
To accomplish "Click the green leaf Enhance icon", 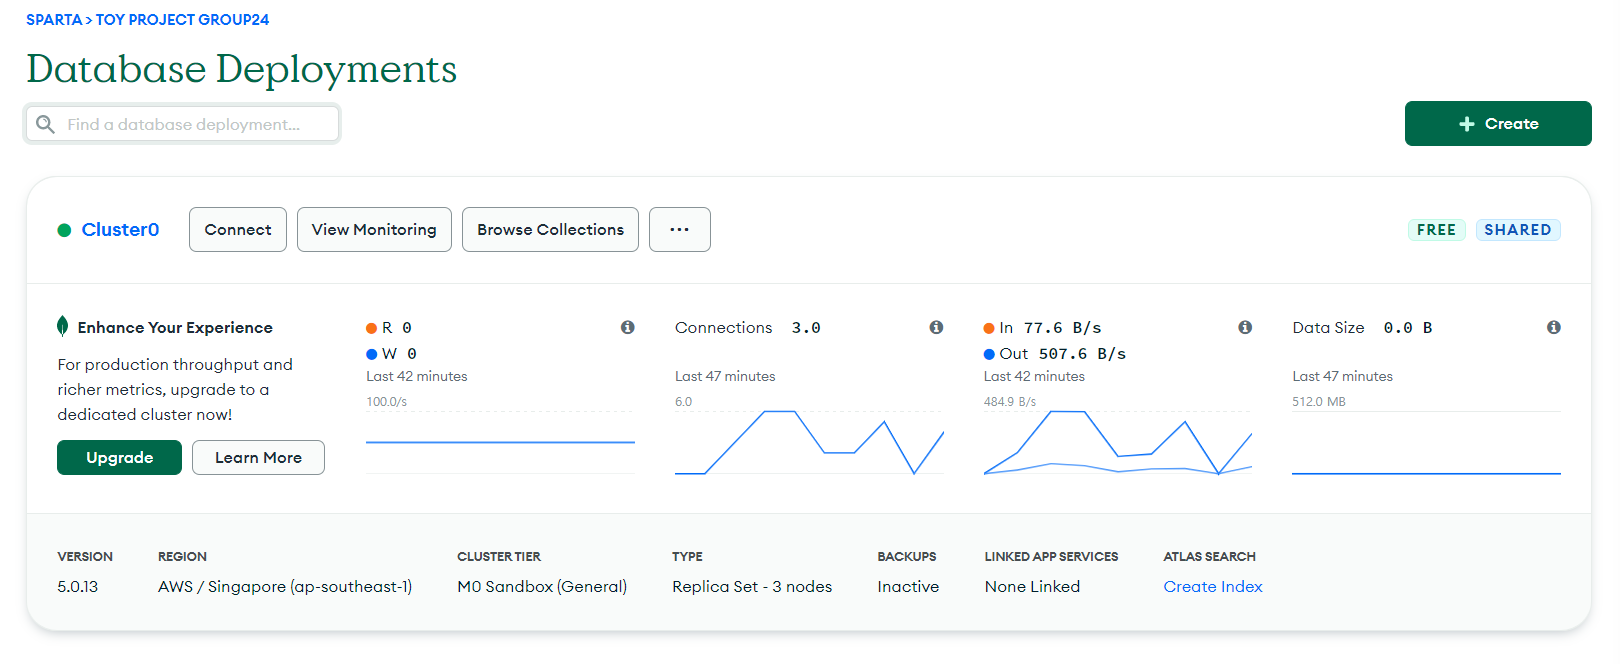I will (63, 326).
